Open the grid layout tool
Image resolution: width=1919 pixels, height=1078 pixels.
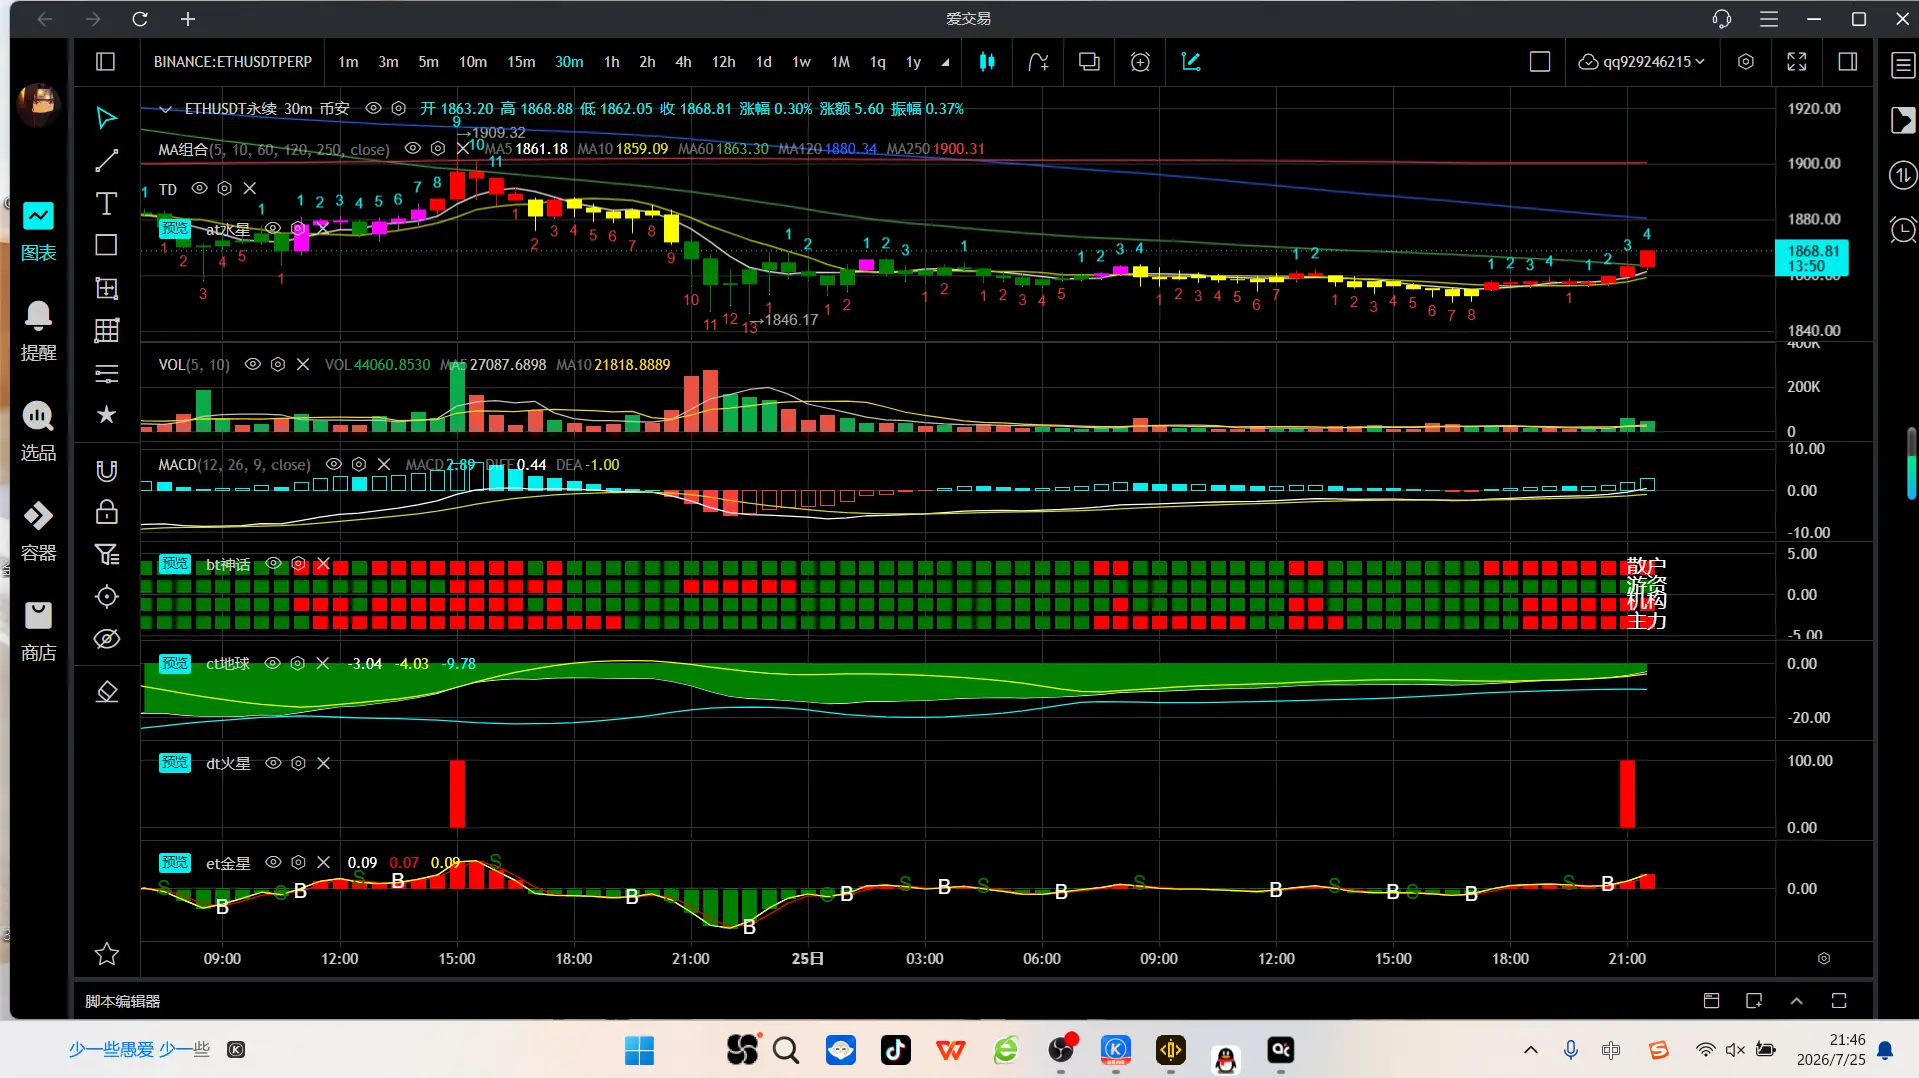pyautogui.click(x=106, y=330)
